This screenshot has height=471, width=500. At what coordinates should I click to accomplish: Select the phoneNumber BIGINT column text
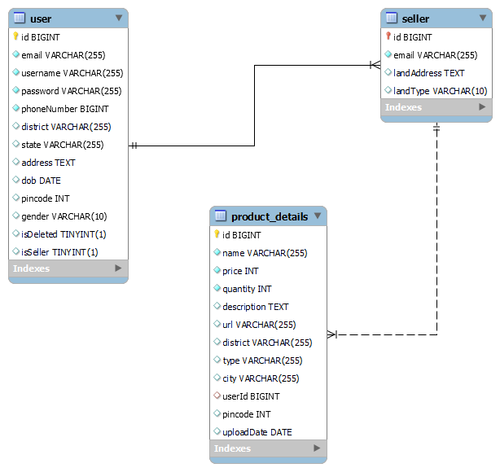(x=65, y=109)
